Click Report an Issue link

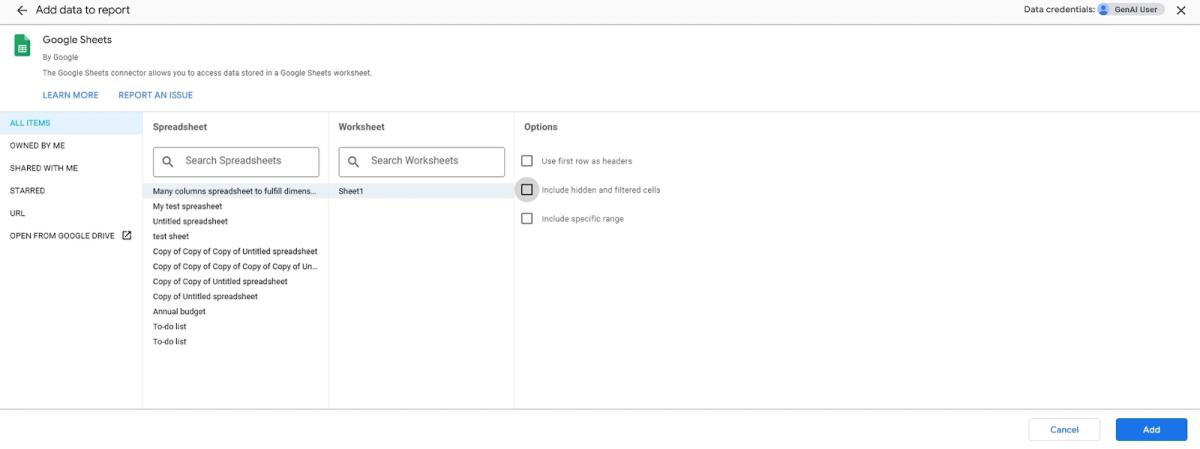coord(155,95)
